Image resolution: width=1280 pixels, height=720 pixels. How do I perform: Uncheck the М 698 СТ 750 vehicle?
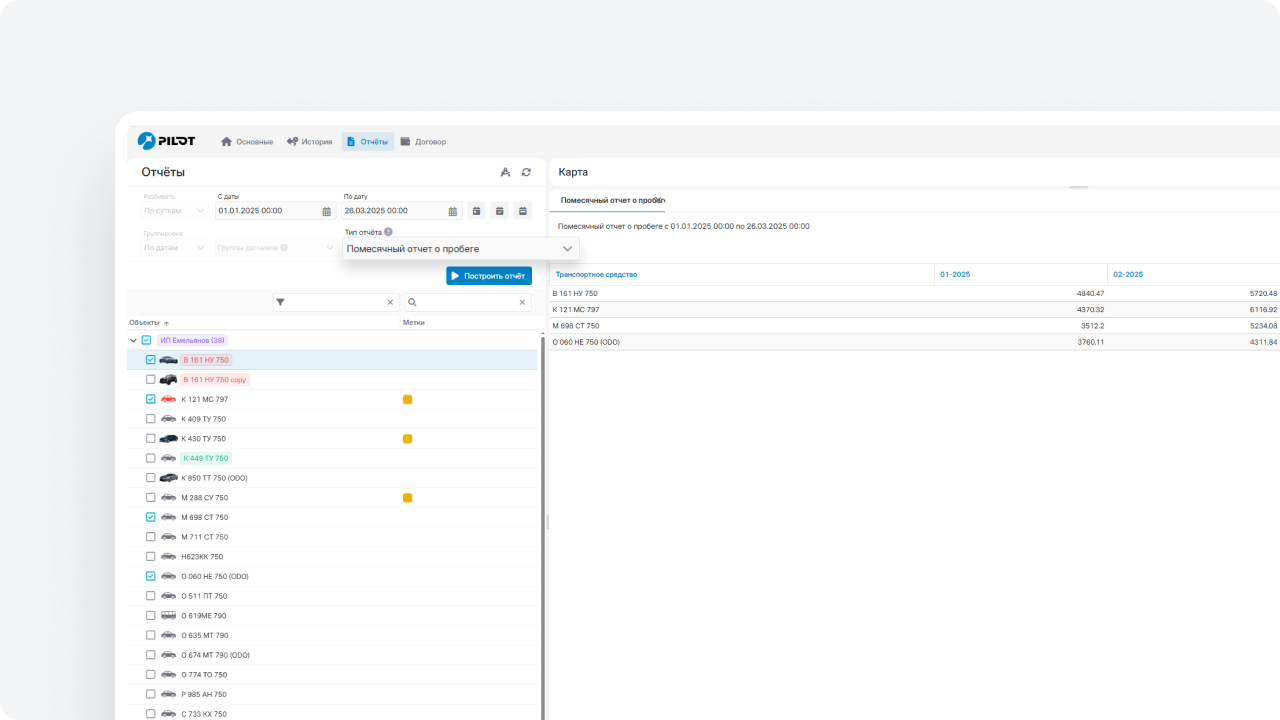coord(150,517)
